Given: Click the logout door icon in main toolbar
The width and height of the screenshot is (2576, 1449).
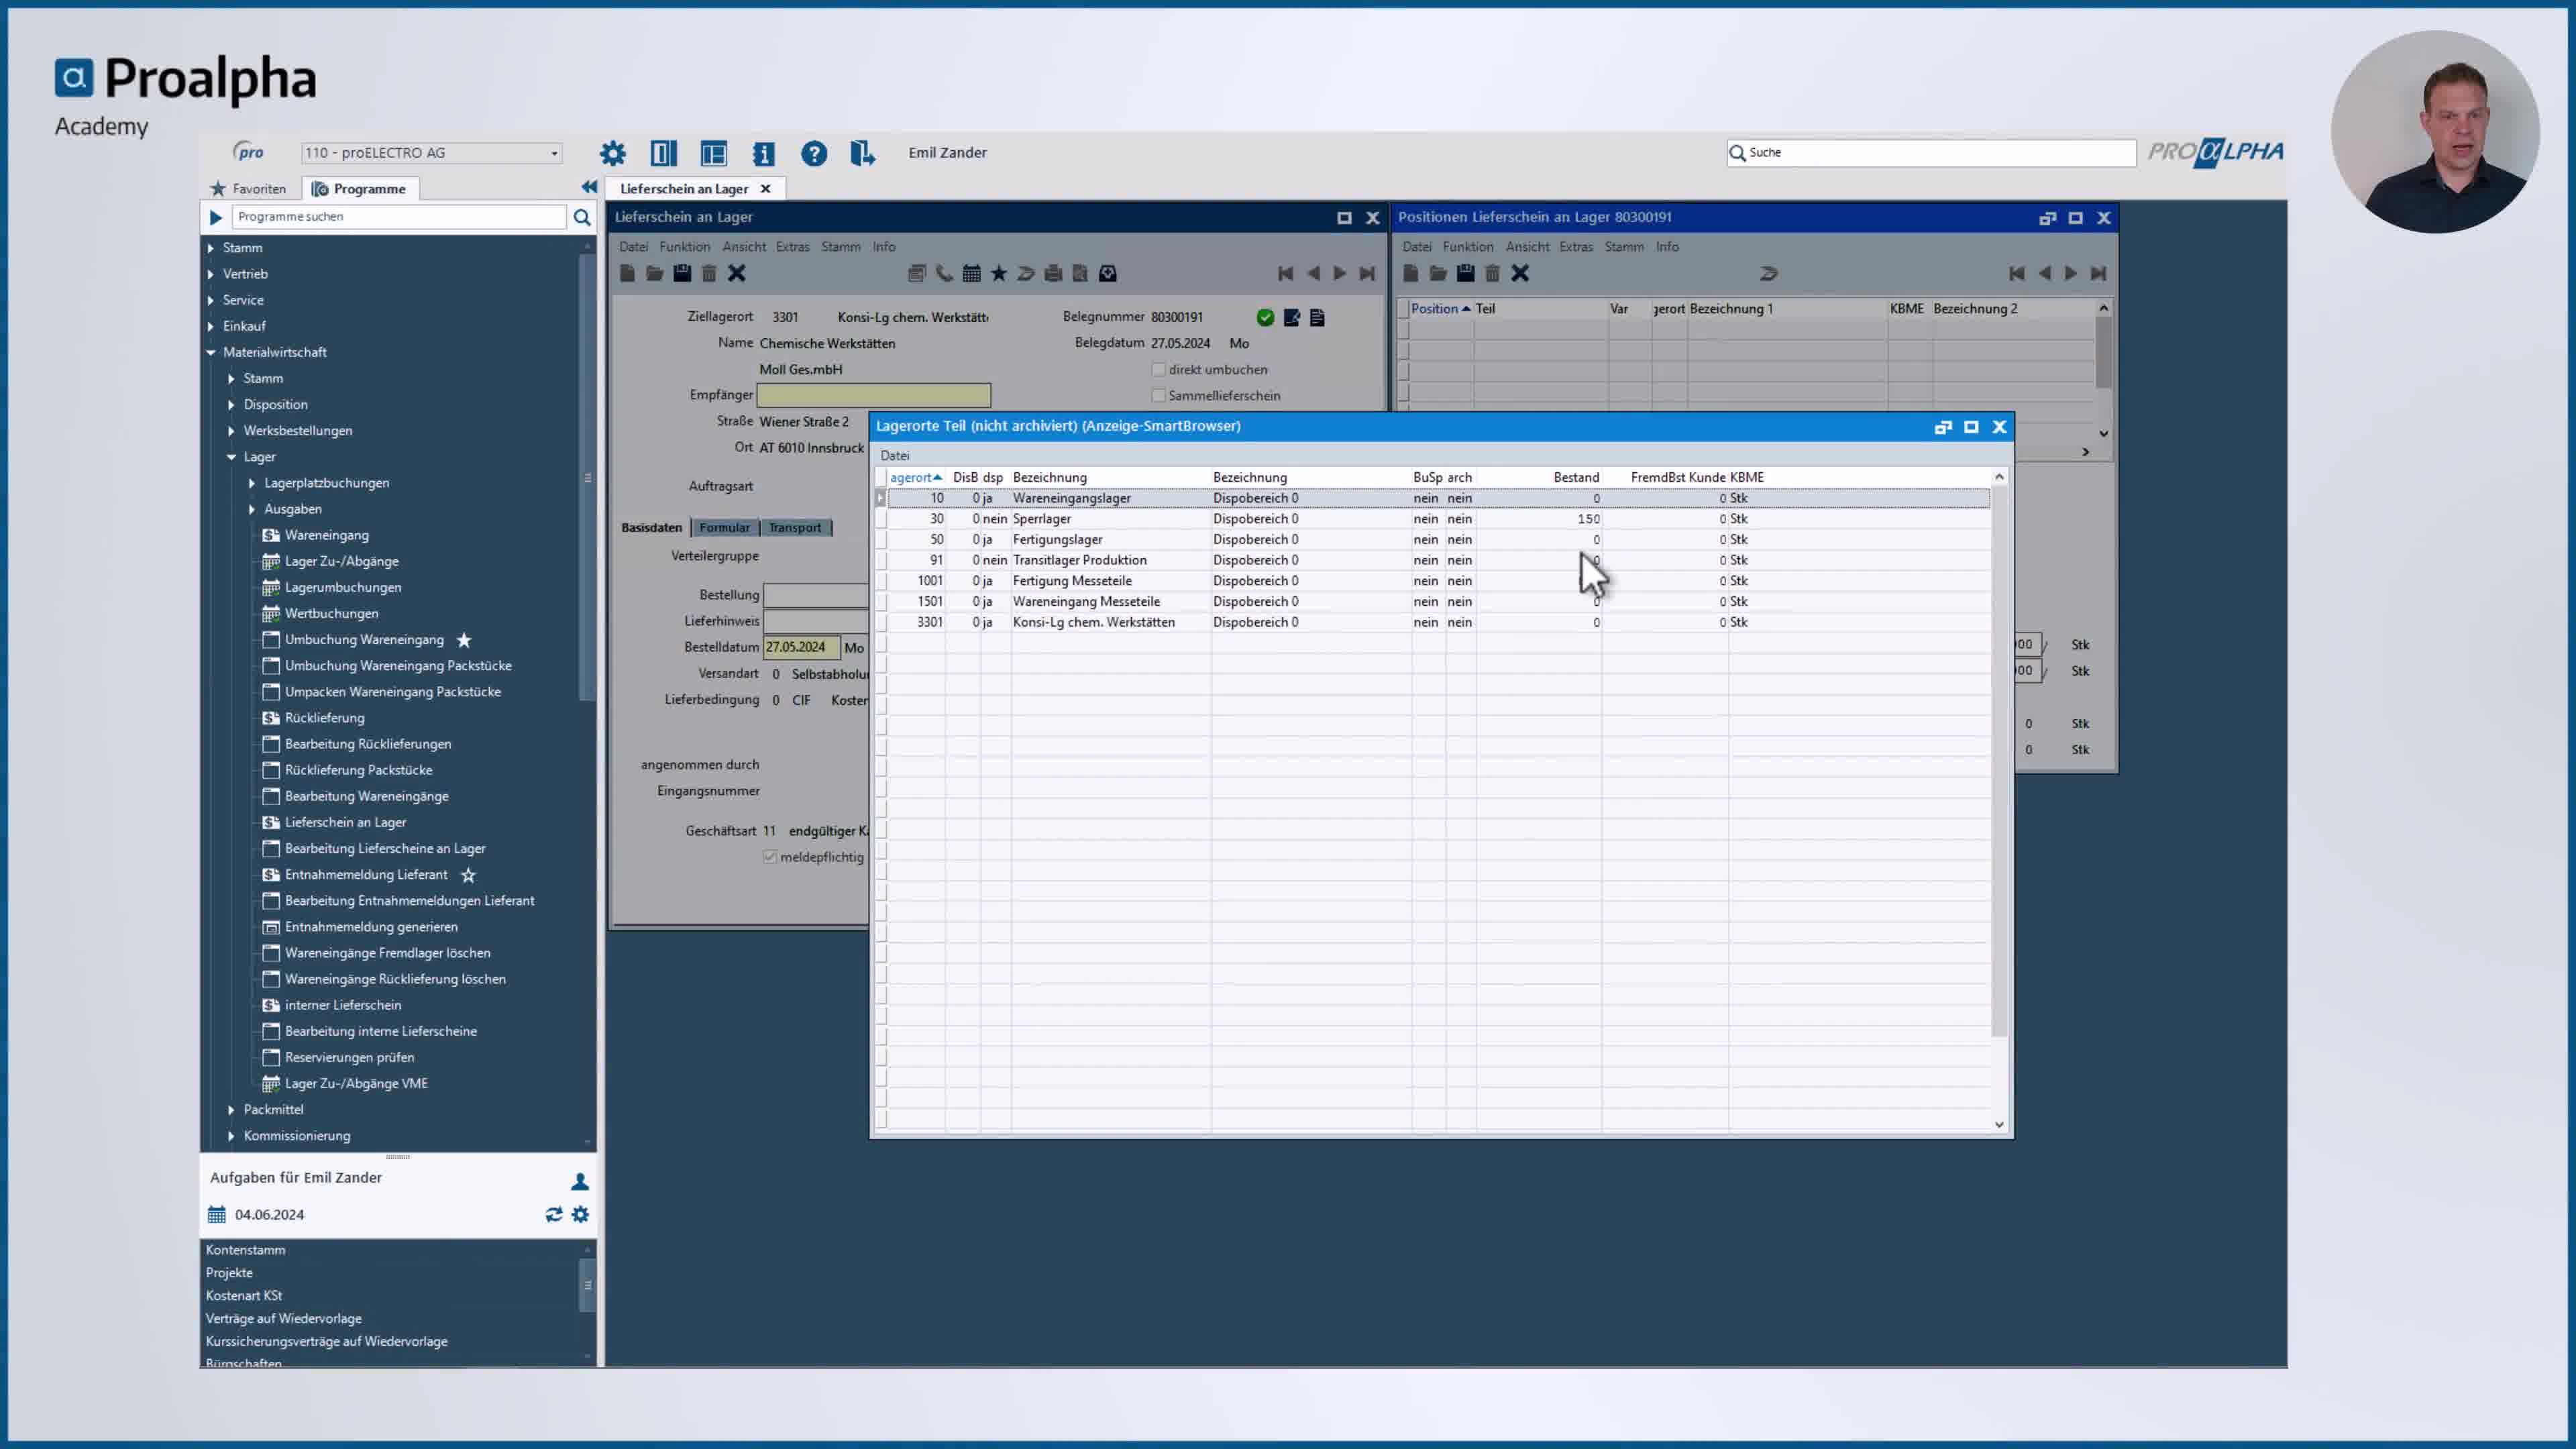Looking at the screenshot, I should pos(862,153).
